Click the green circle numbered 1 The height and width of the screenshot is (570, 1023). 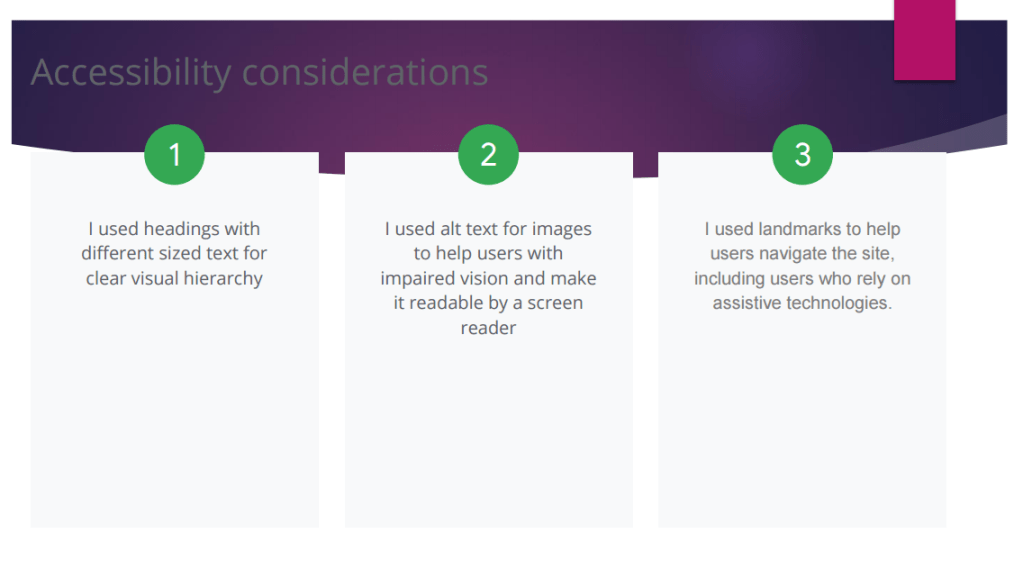174,155
